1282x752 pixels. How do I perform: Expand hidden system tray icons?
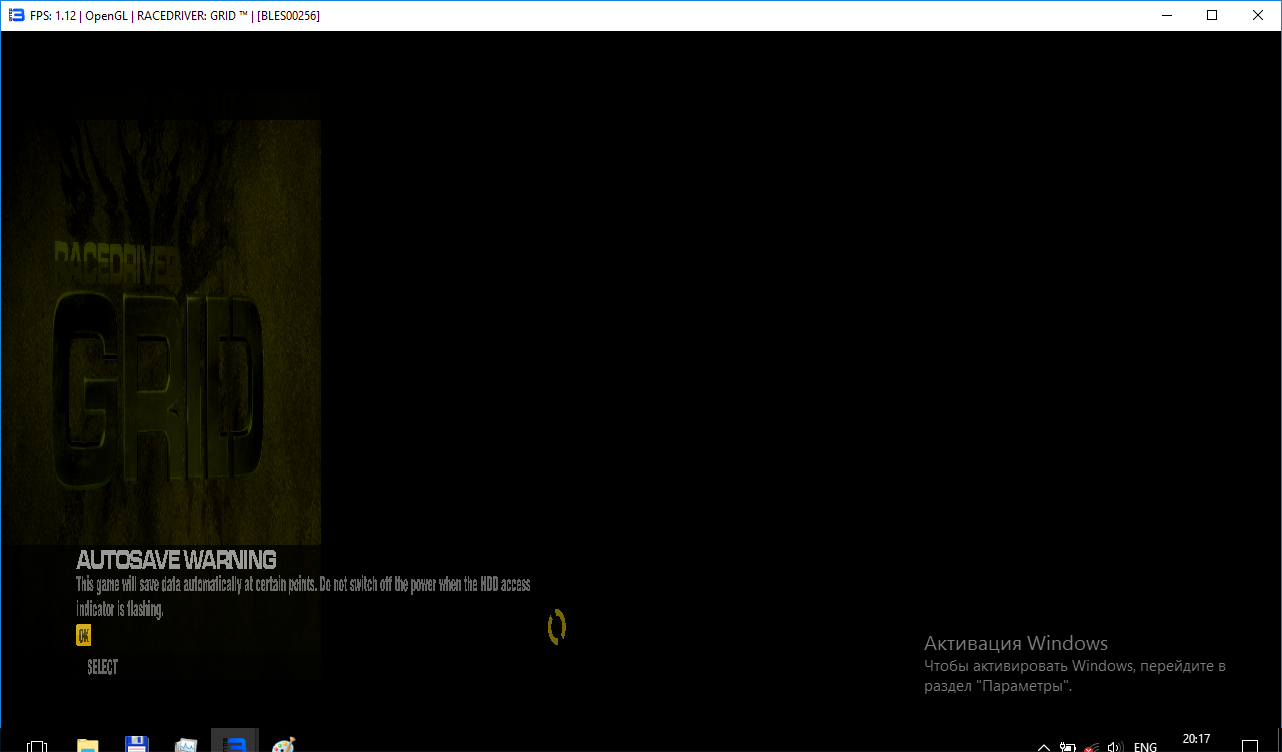click(x=1044, y=746)
